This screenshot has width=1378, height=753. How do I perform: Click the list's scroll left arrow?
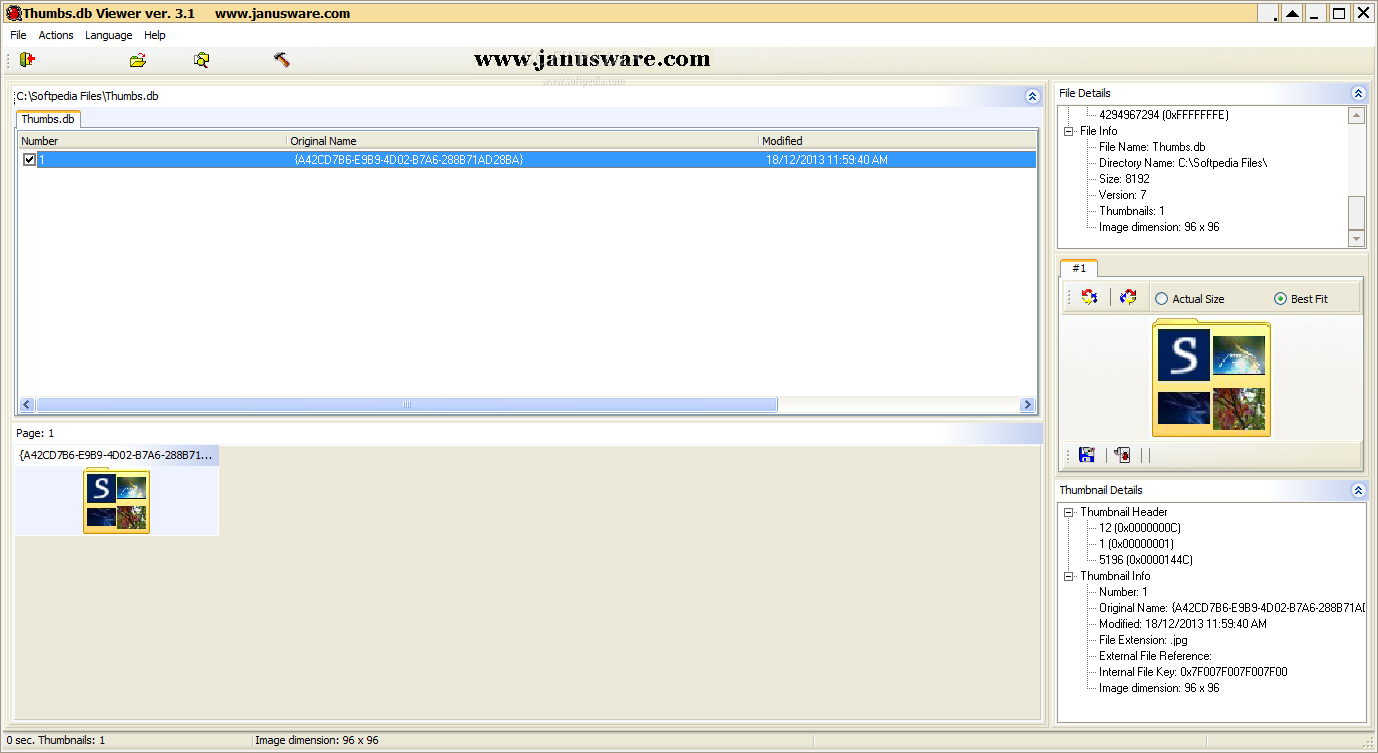pyautogui.click(x=26, y=405)
